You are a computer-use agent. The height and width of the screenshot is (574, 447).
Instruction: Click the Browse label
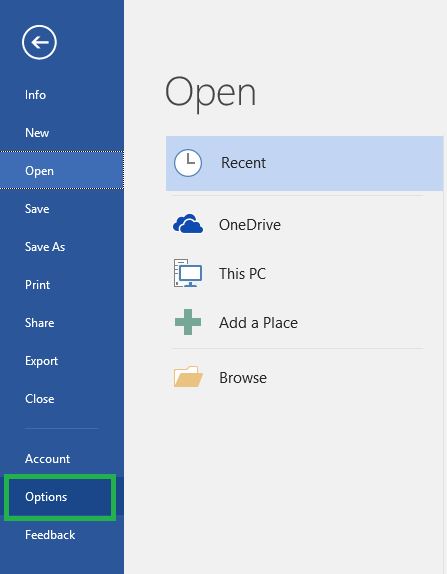[243, 378]
